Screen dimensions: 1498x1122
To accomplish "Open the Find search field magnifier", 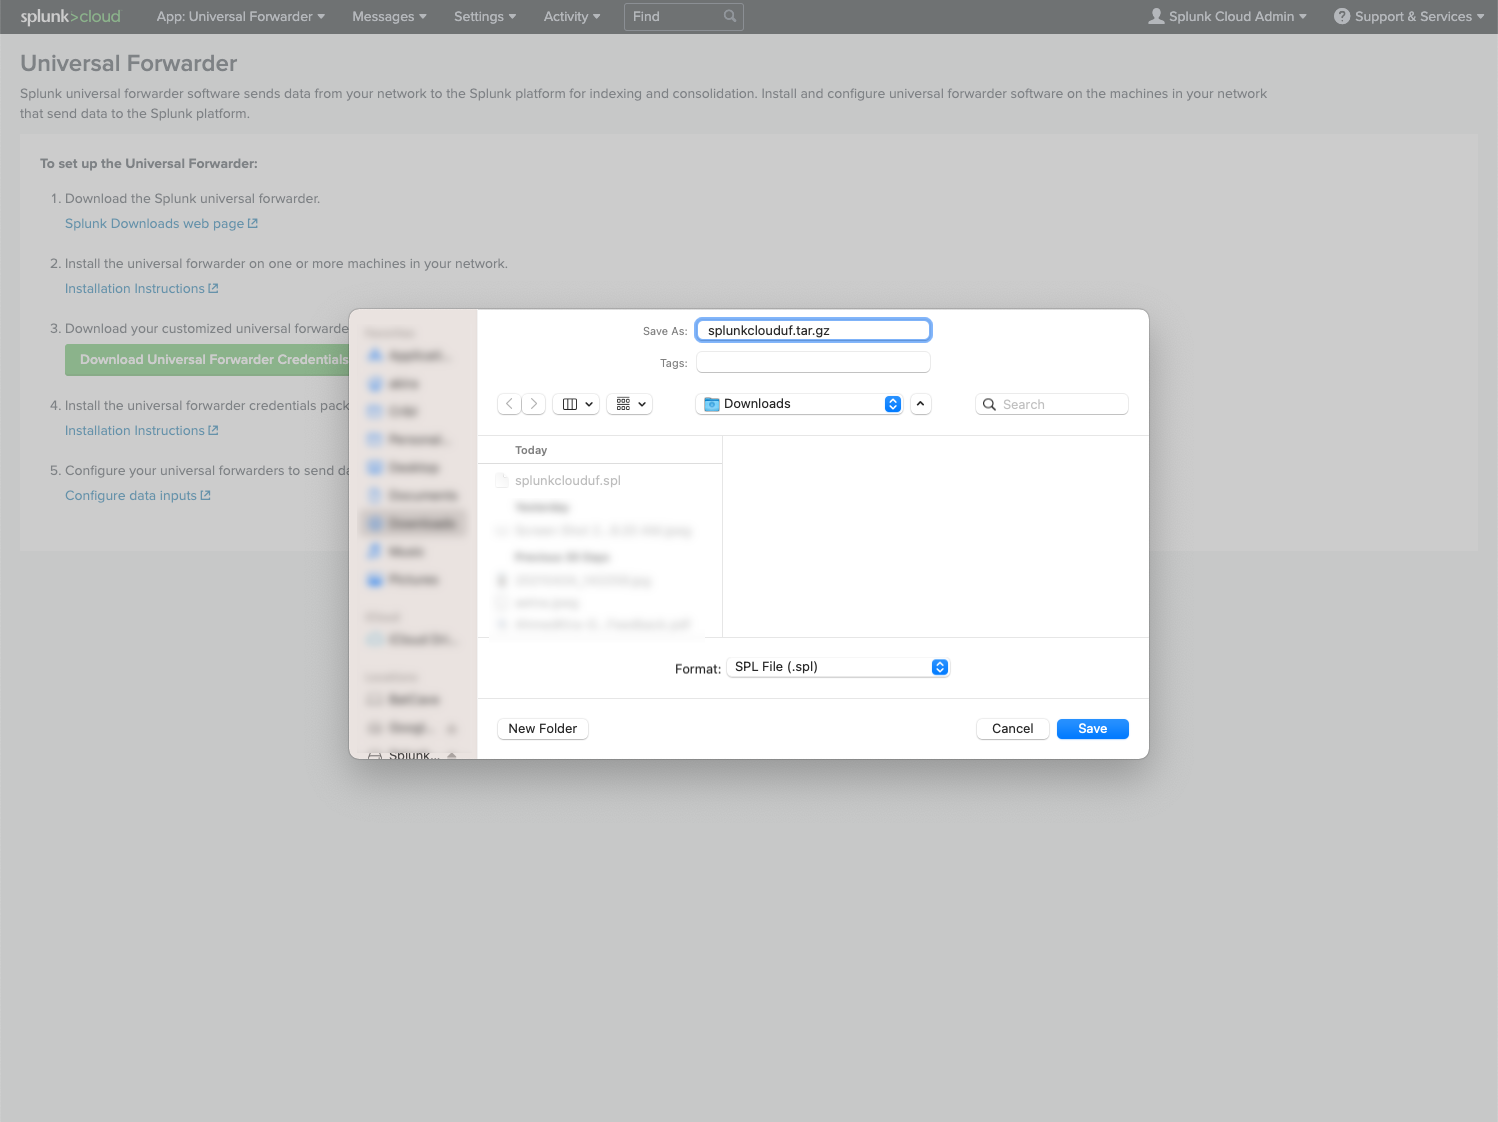I will click(730, 16).
